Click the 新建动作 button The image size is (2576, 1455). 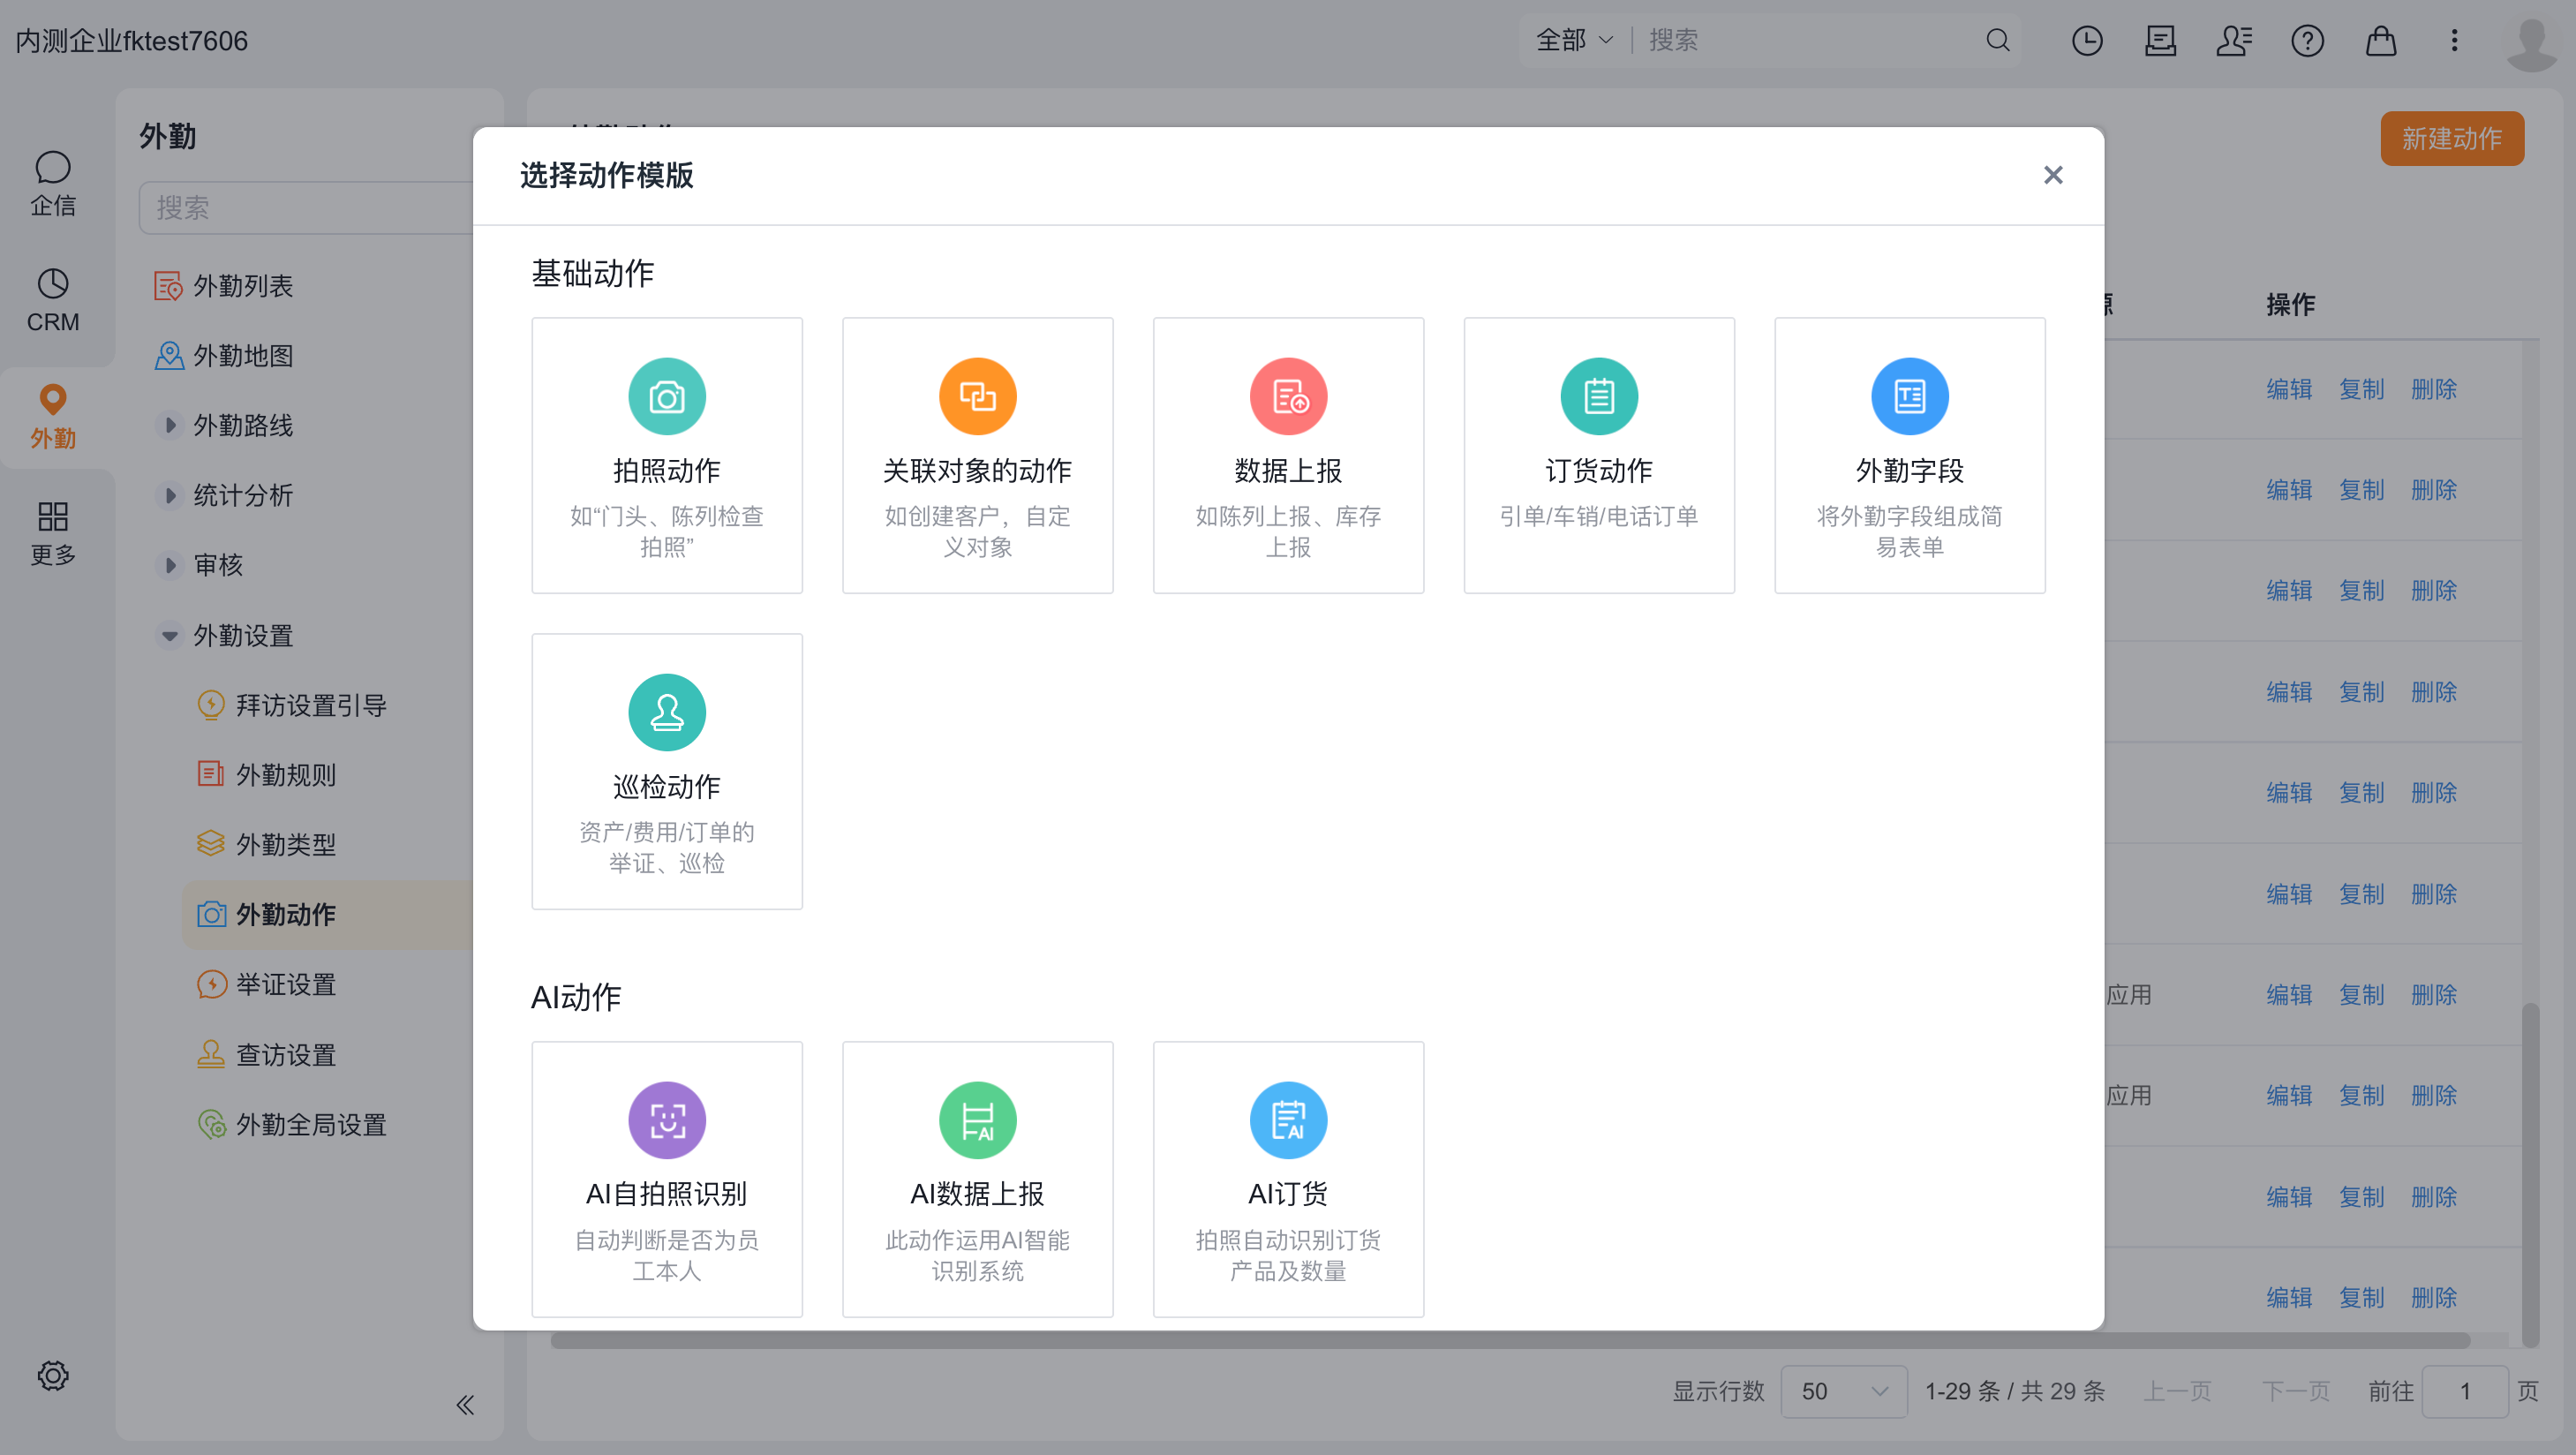point(2452,139)
